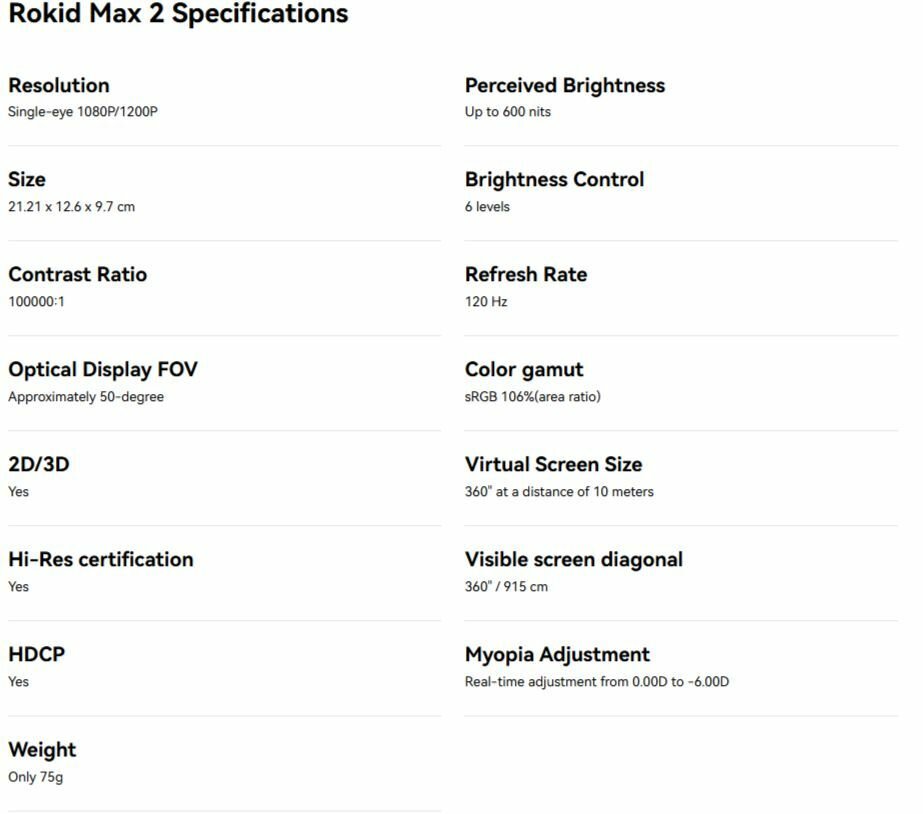The height and width of the screenshot is (814, 923).
Task: Click the Hi-Res certification label
Action: point(101,560)
